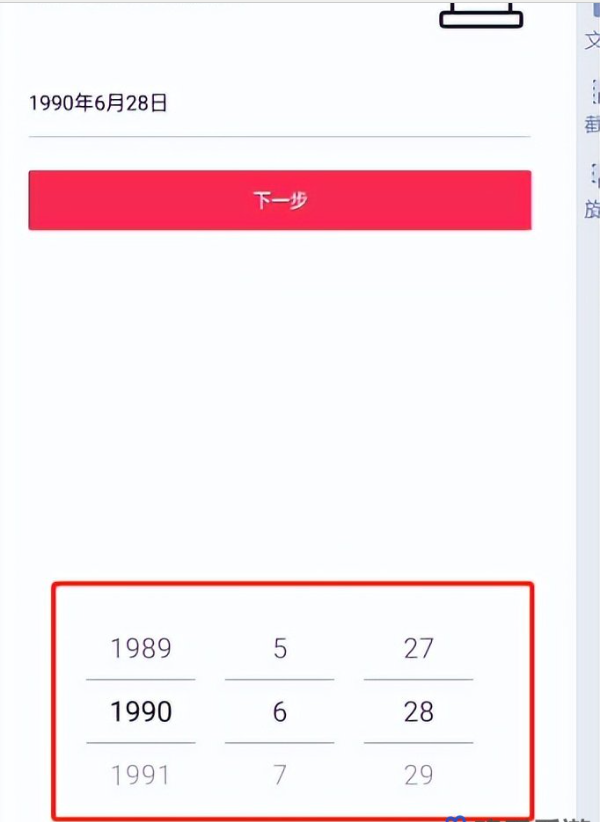Choose year 1991 in the picker
The width and height of the screenshot is (600, 822).
[141, 775]
